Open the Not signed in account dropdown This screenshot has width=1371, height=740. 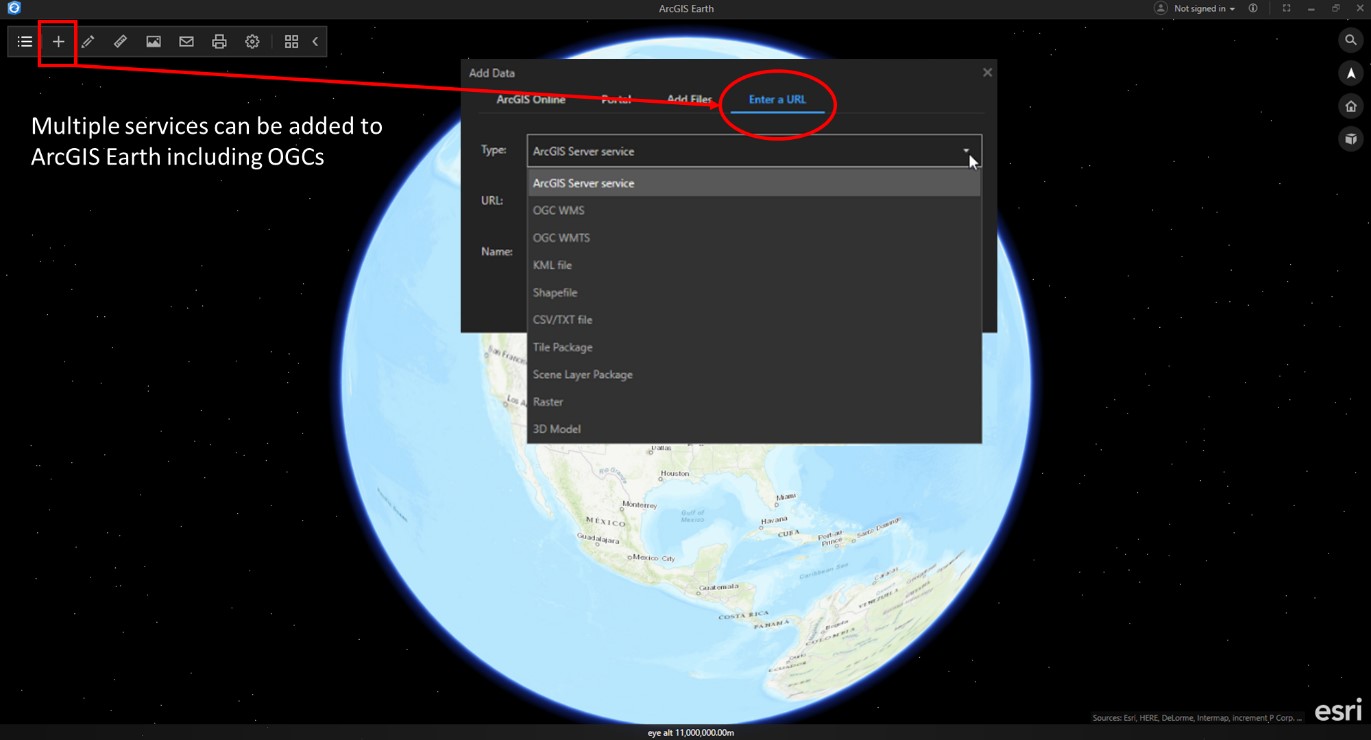click(x=1204, y=8)
